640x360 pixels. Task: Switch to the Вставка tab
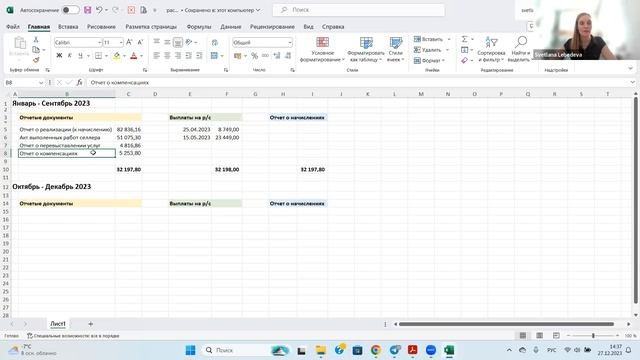click(68, 27)
